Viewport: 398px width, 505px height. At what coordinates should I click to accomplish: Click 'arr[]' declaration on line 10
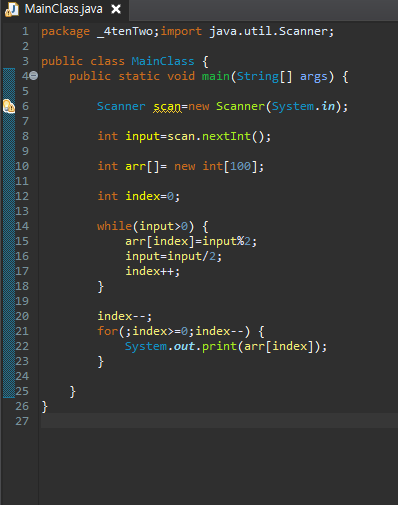point(142,166)
